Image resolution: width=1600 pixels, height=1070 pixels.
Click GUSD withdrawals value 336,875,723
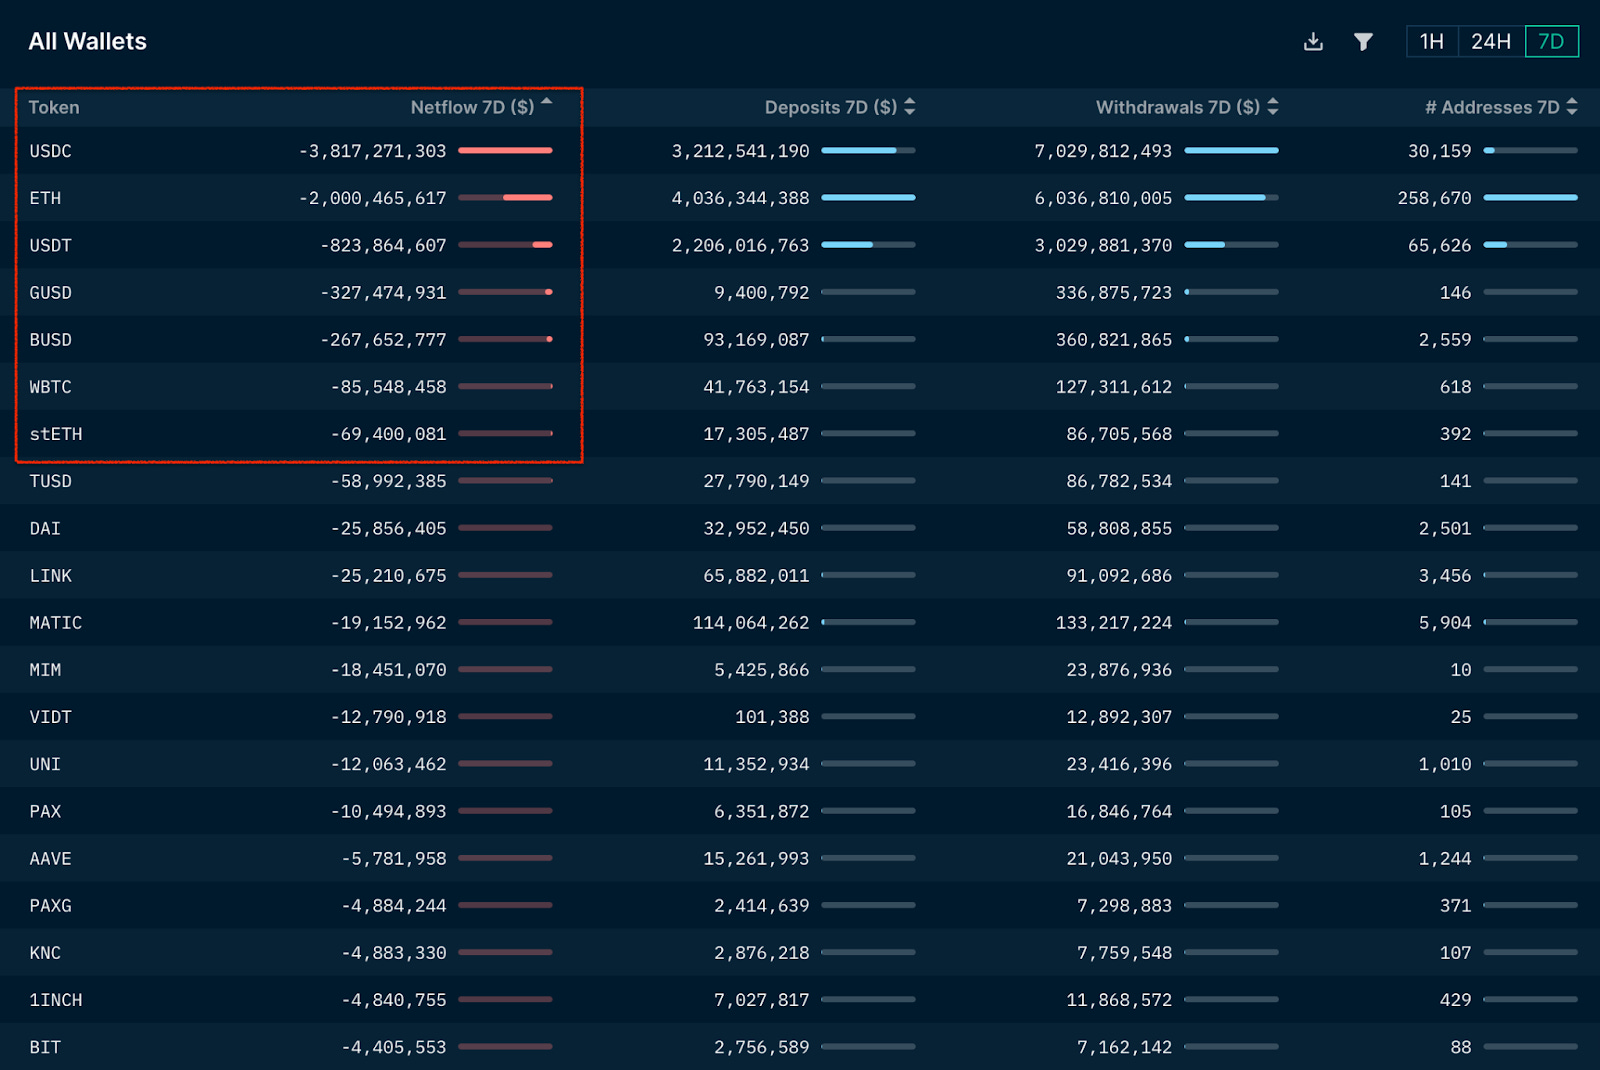1114,292
